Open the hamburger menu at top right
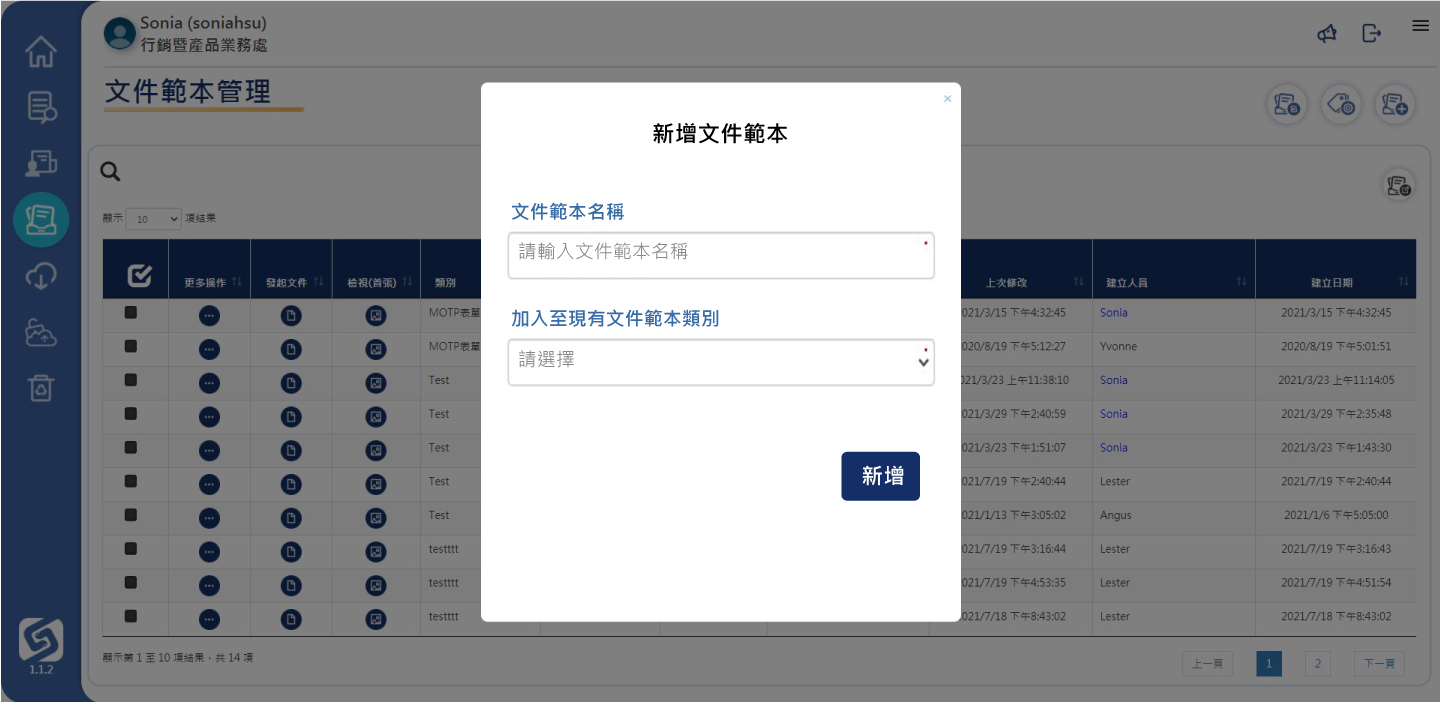1440x702 pixels. [1420, 26]
